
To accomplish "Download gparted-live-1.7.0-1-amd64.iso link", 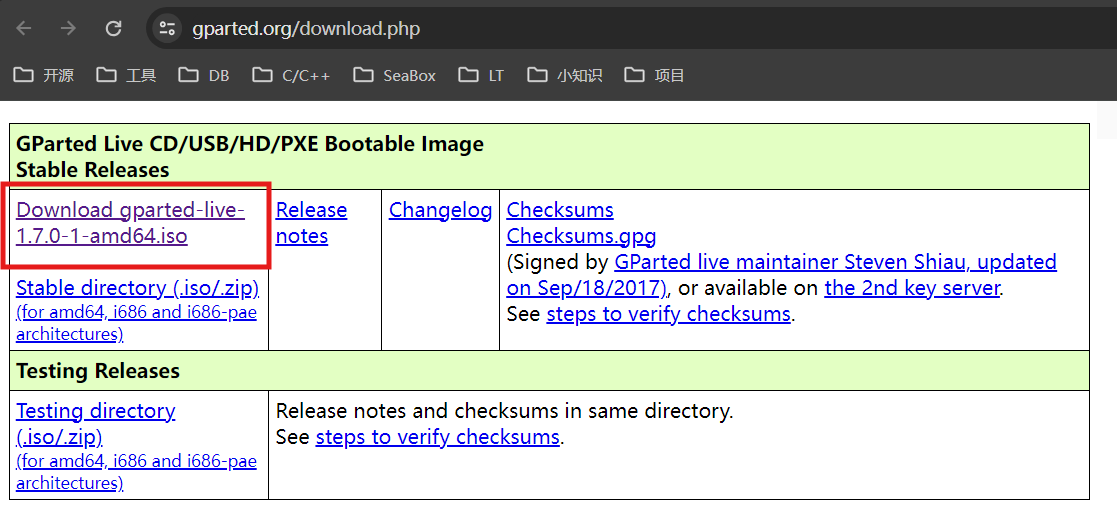I will [130, 223].
